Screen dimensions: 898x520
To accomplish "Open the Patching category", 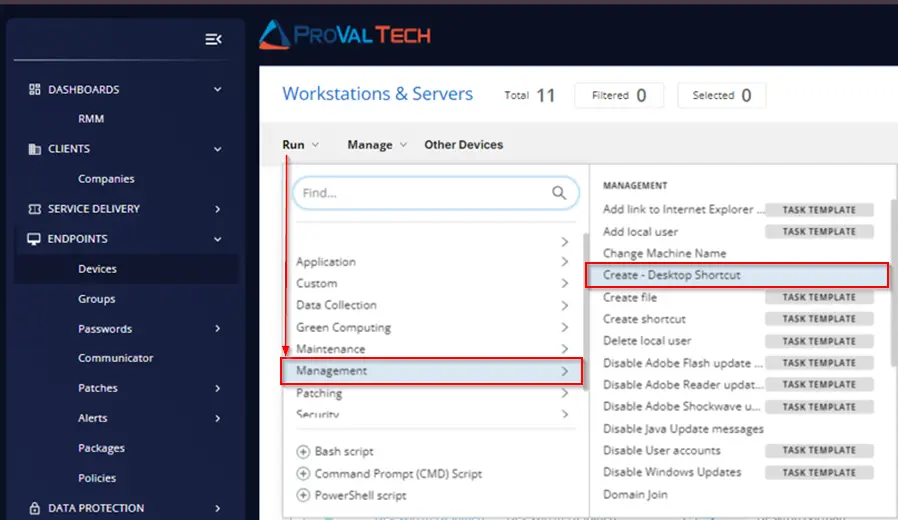I will point(432,393).
